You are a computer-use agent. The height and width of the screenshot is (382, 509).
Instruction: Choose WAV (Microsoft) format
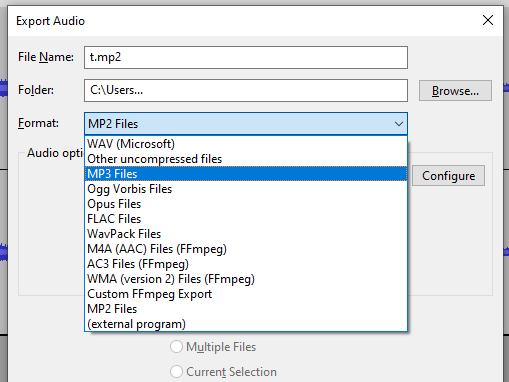246,144
